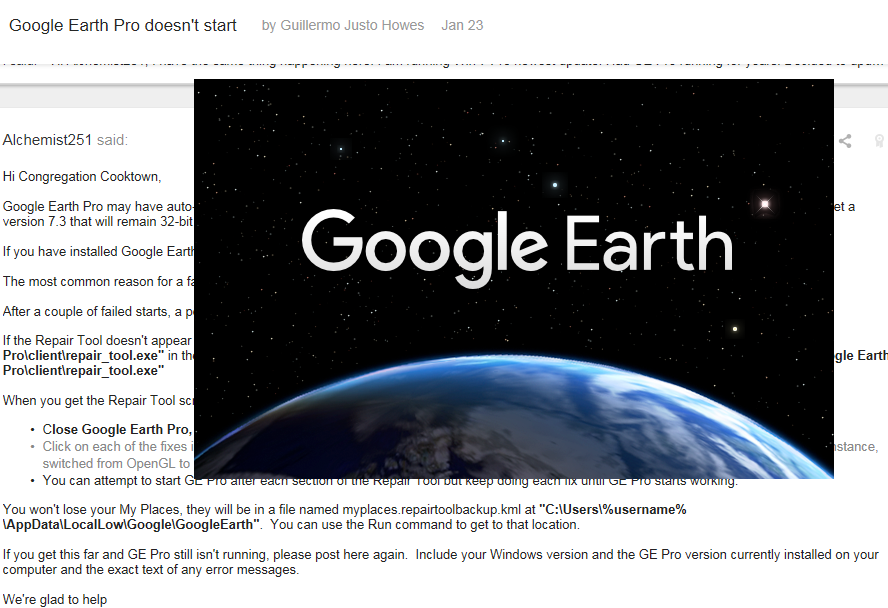Click the bold 'Close Google Earth Pro,' bullet
This screenshot has width=888, height=608.
[118, 430]
